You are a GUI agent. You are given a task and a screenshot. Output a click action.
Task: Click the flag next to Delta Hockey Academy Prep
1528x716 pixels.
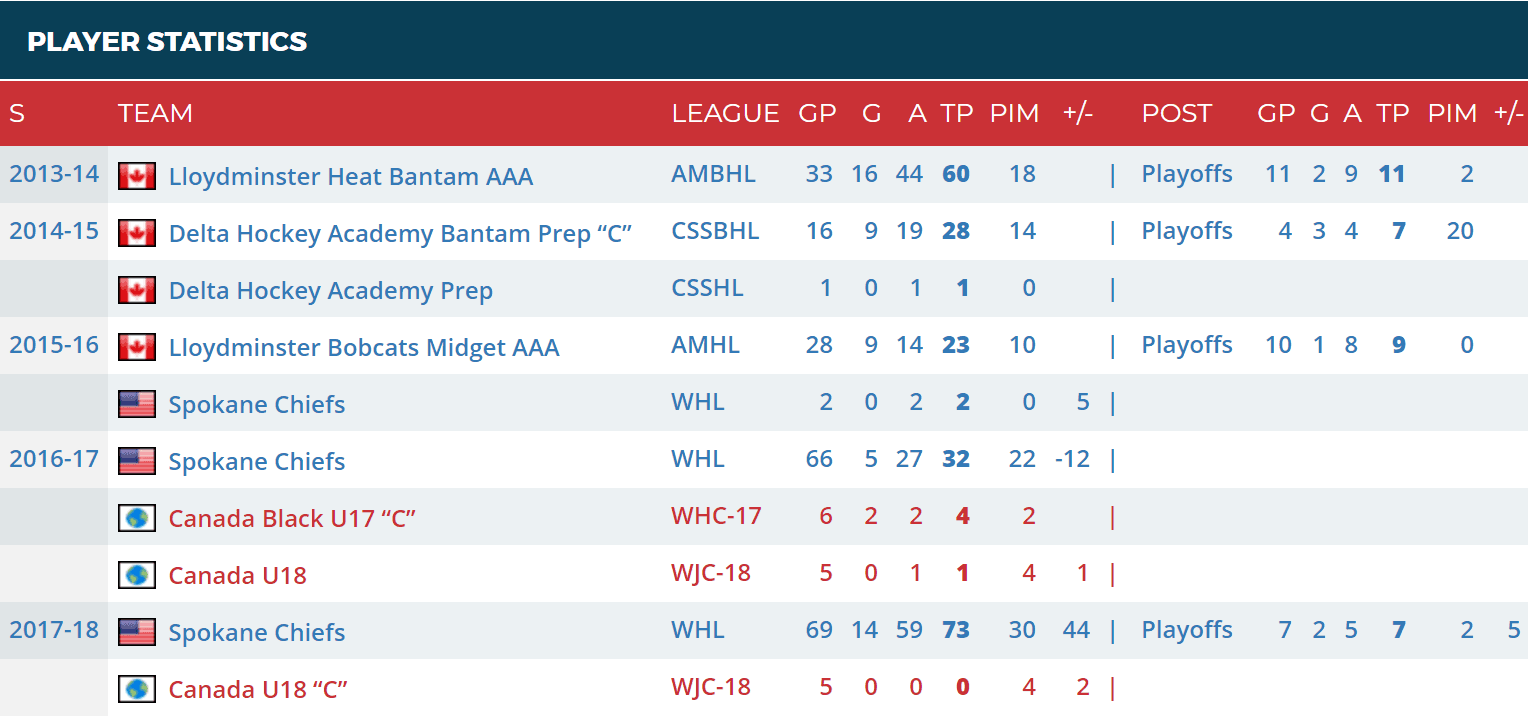[x=136, y=291]
